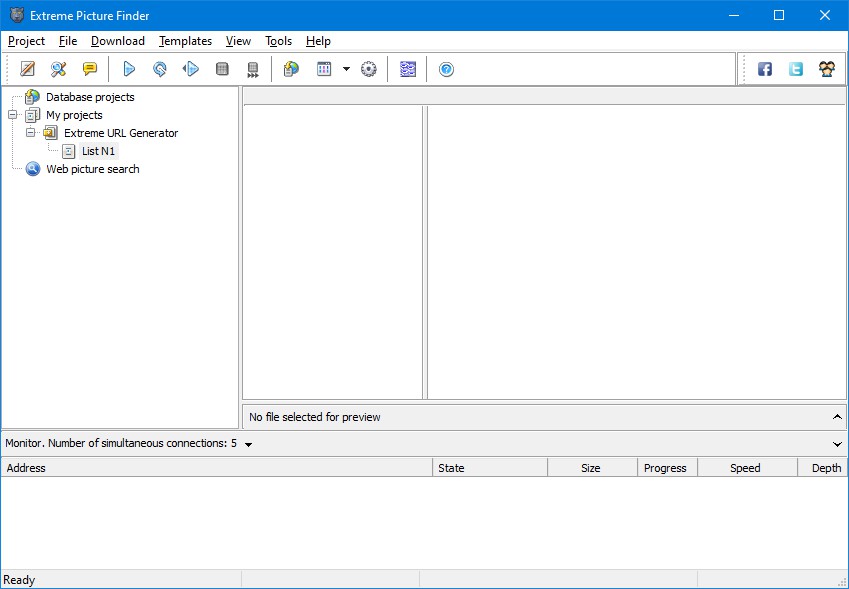This screenshot has height=589, width=849.
Task: Open the View menu
Action: click(238, 41)
